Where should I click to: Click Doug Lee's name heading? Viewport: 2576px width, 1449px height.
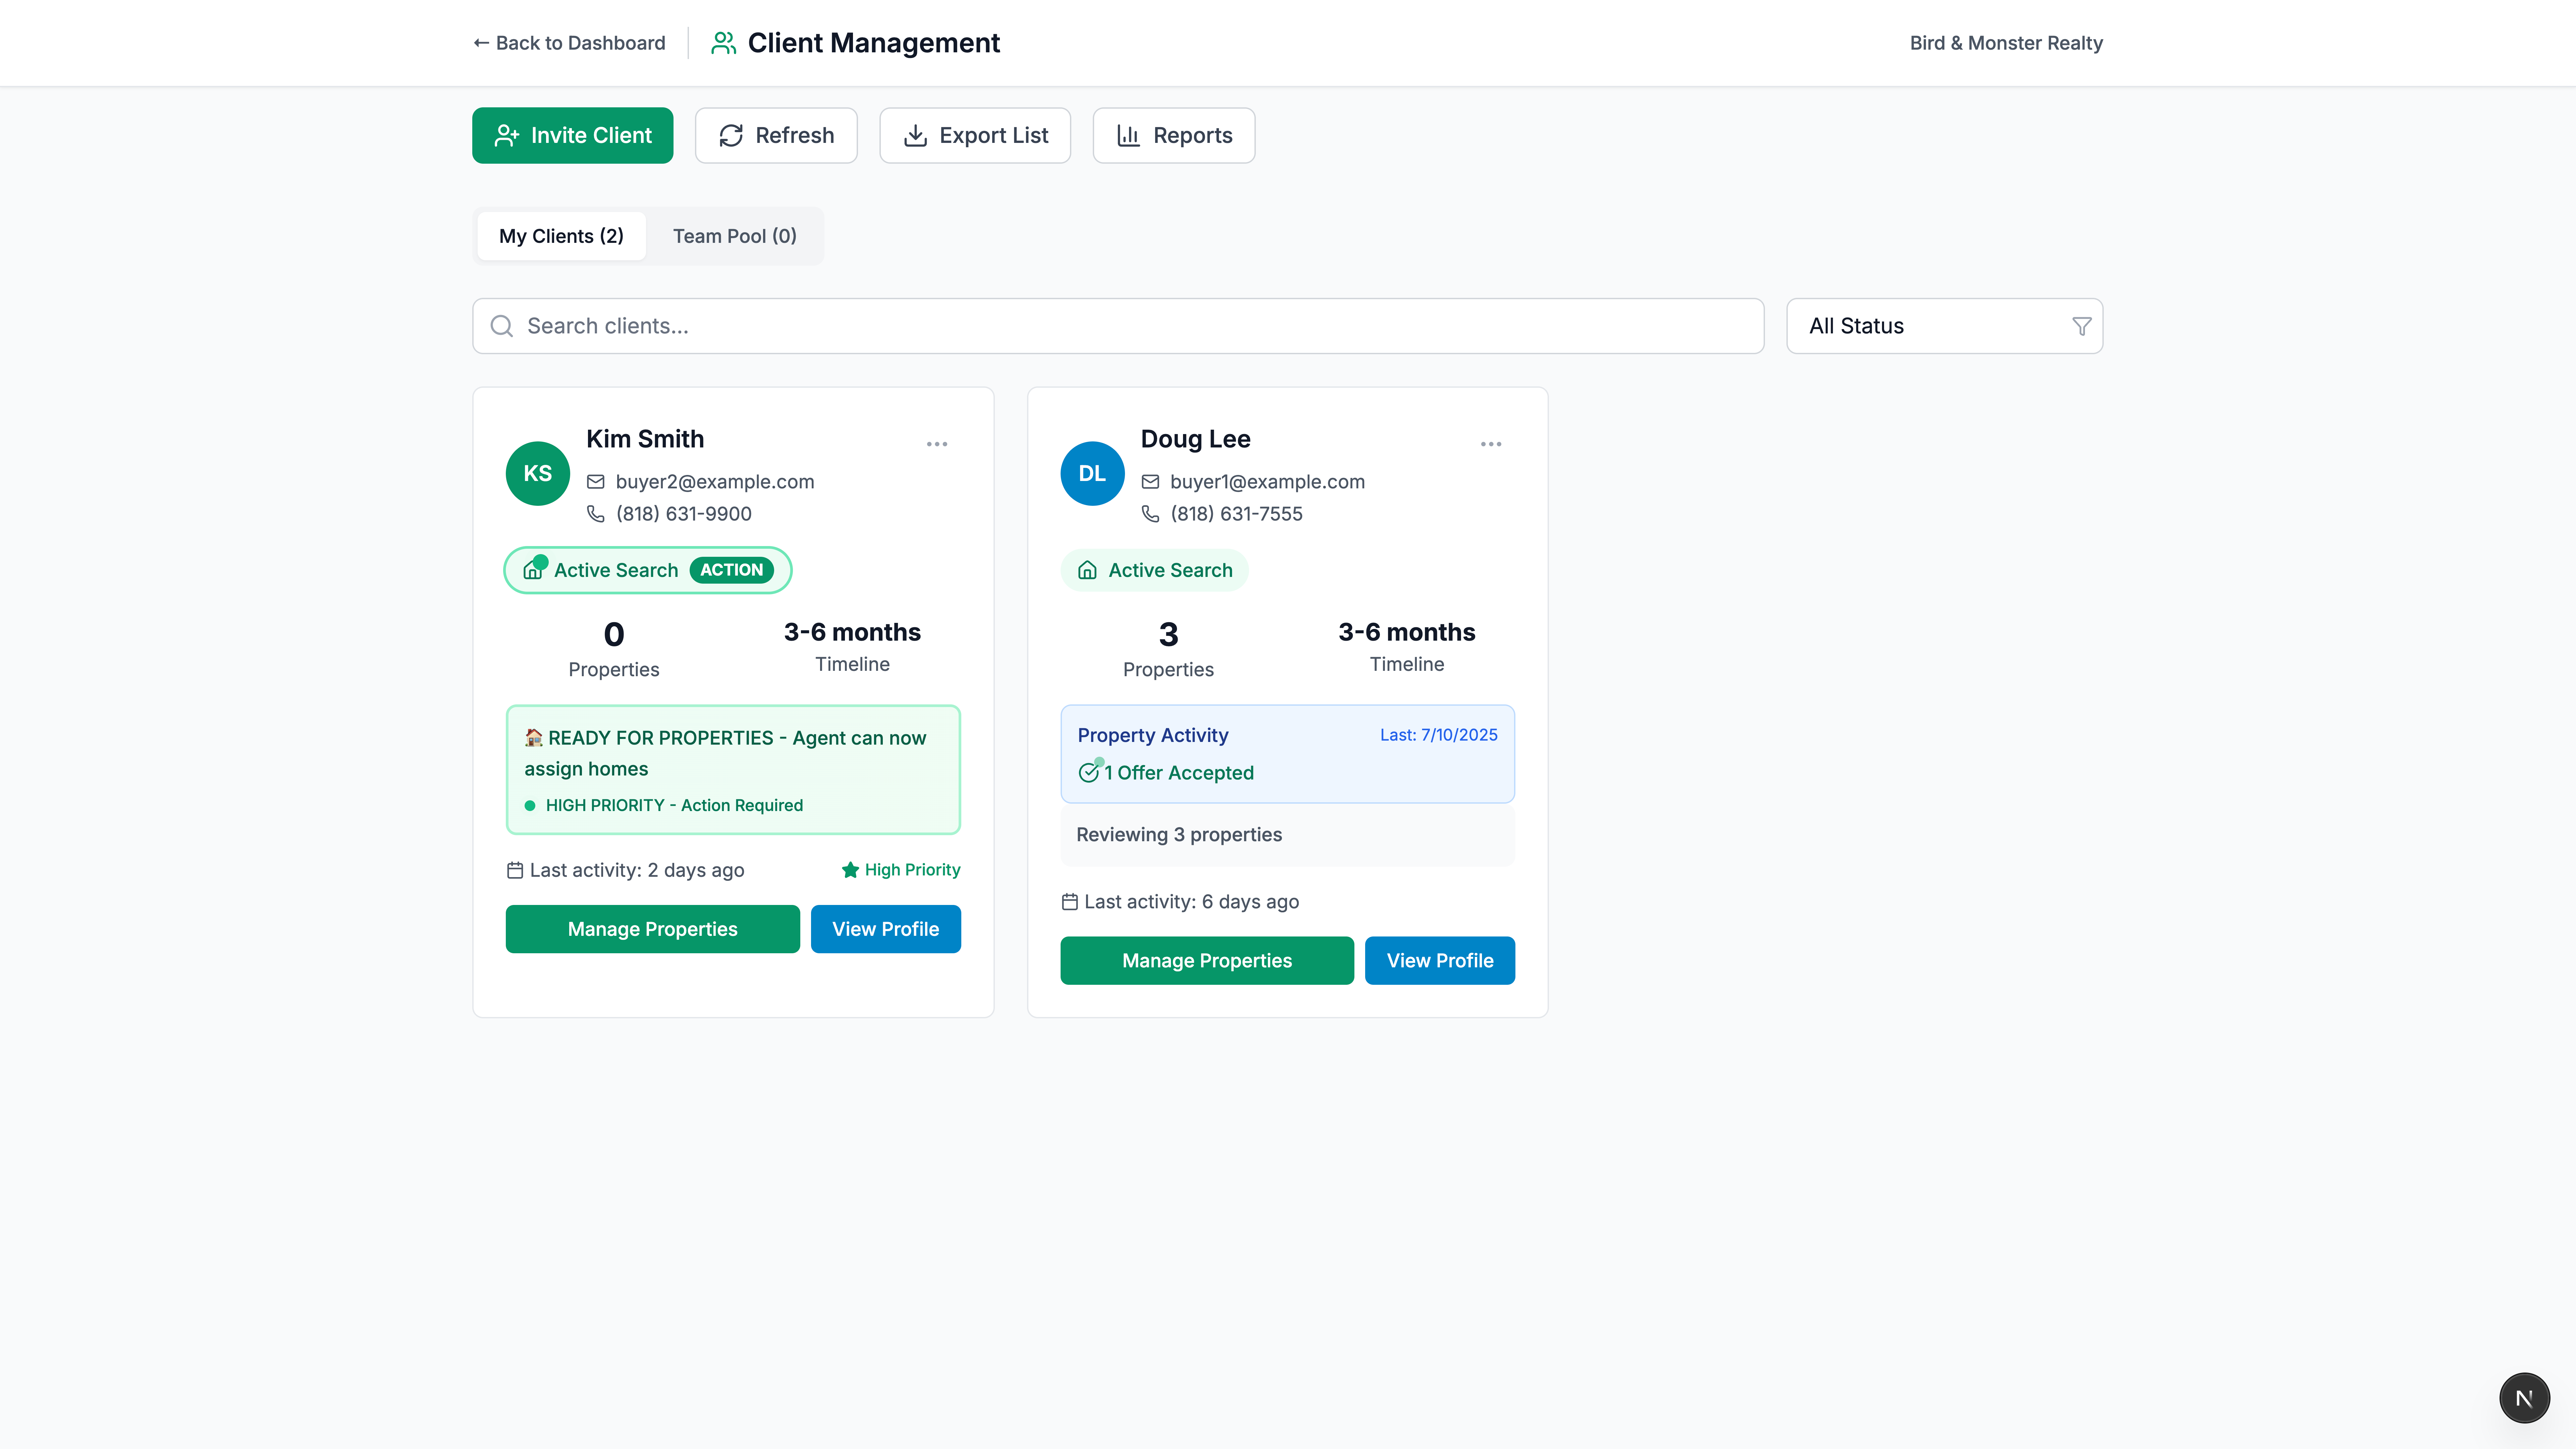pyautogui.click(x=1196, y=439)
